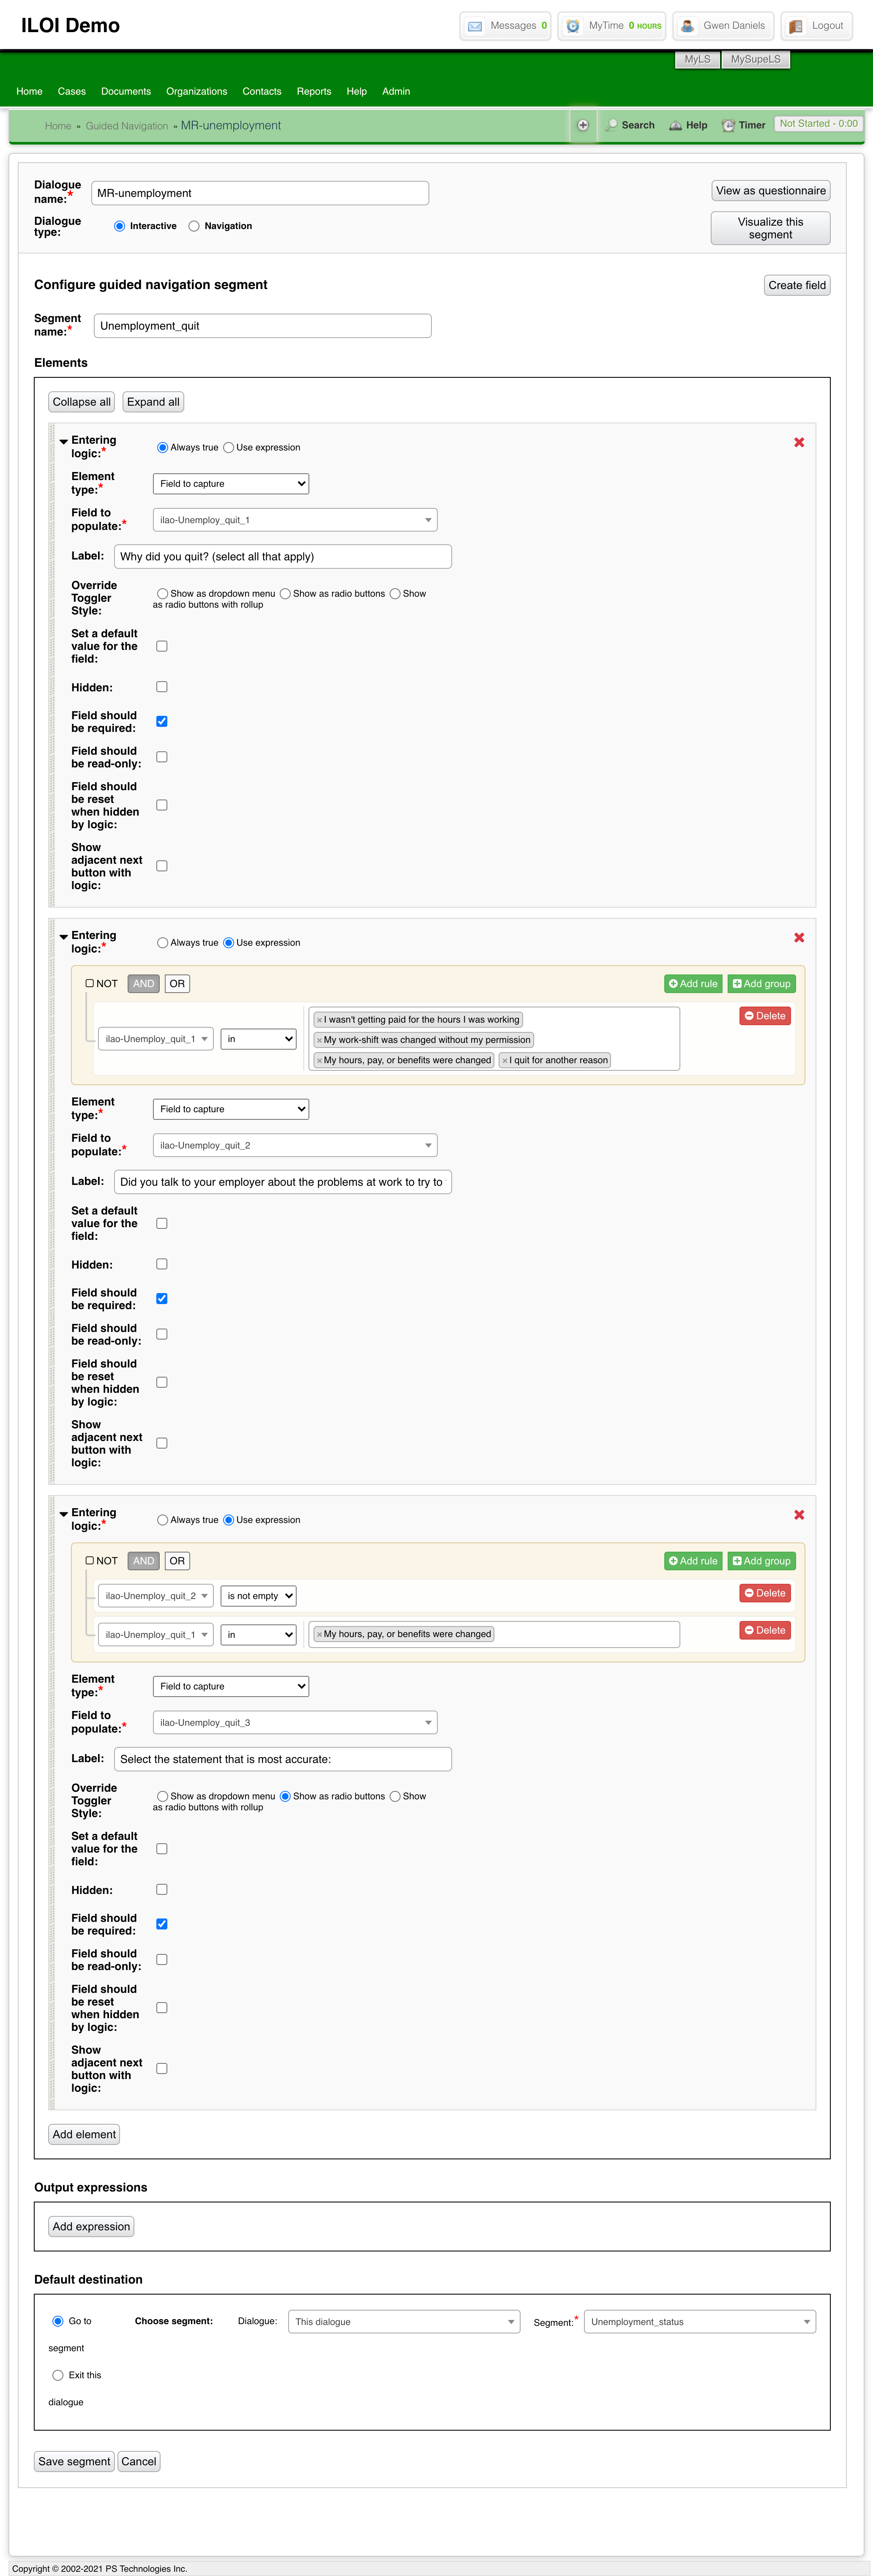This screenshot has height=2576, width=873.
Task: Delete the 'is not empty' rule
Action: tap(765, 1593)
